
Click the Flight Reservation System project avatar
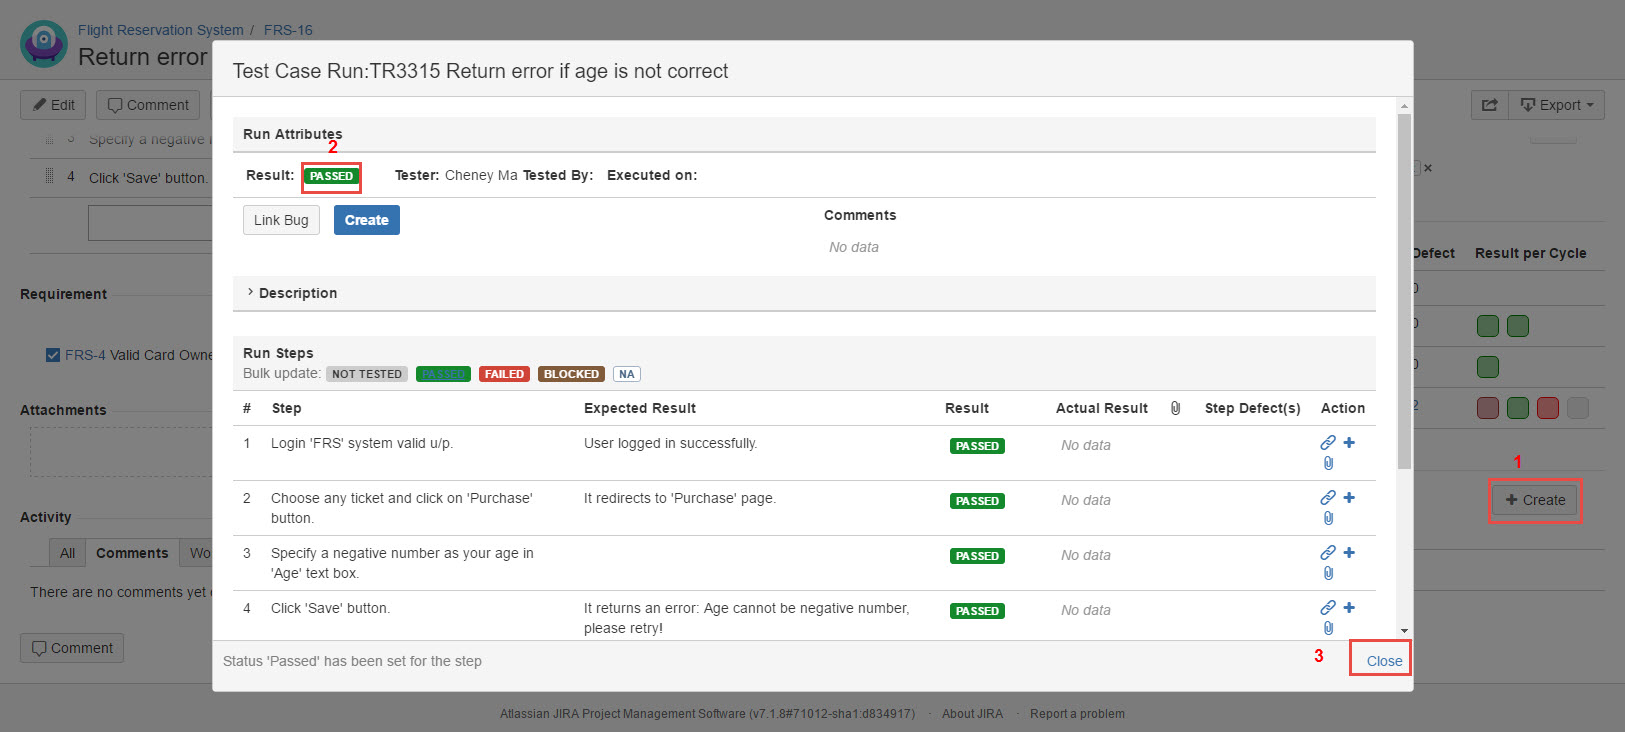point(44,44)
